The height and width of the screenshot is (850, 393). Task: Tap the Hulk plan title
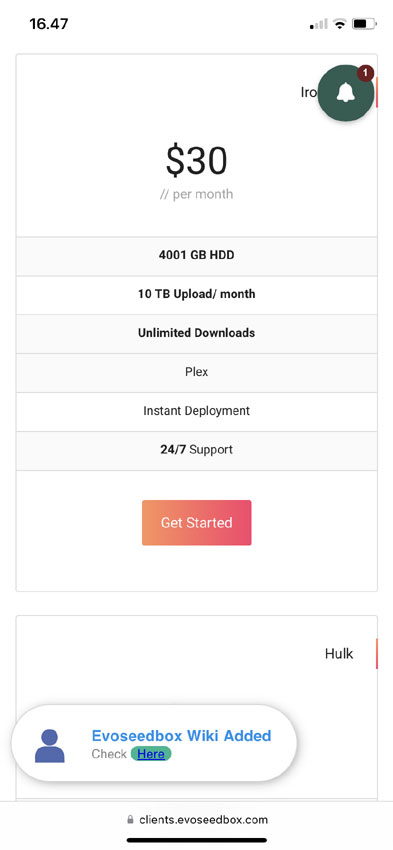pos(339,653)
